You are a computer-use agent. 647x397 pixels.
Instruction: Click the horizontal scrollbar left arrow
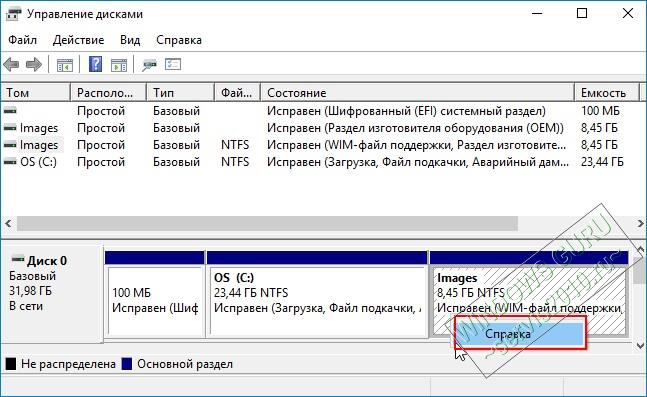(8, 223)
